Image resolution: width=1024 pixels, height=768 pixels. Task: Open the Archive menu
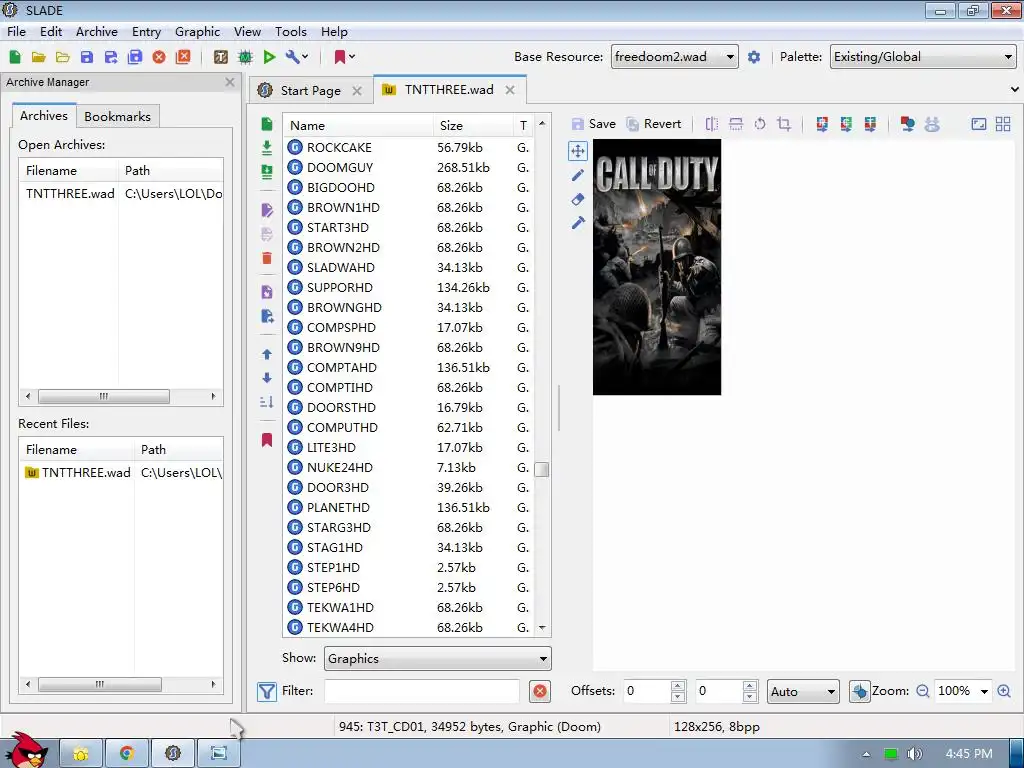pyautogui.click(x=97, y=31)
